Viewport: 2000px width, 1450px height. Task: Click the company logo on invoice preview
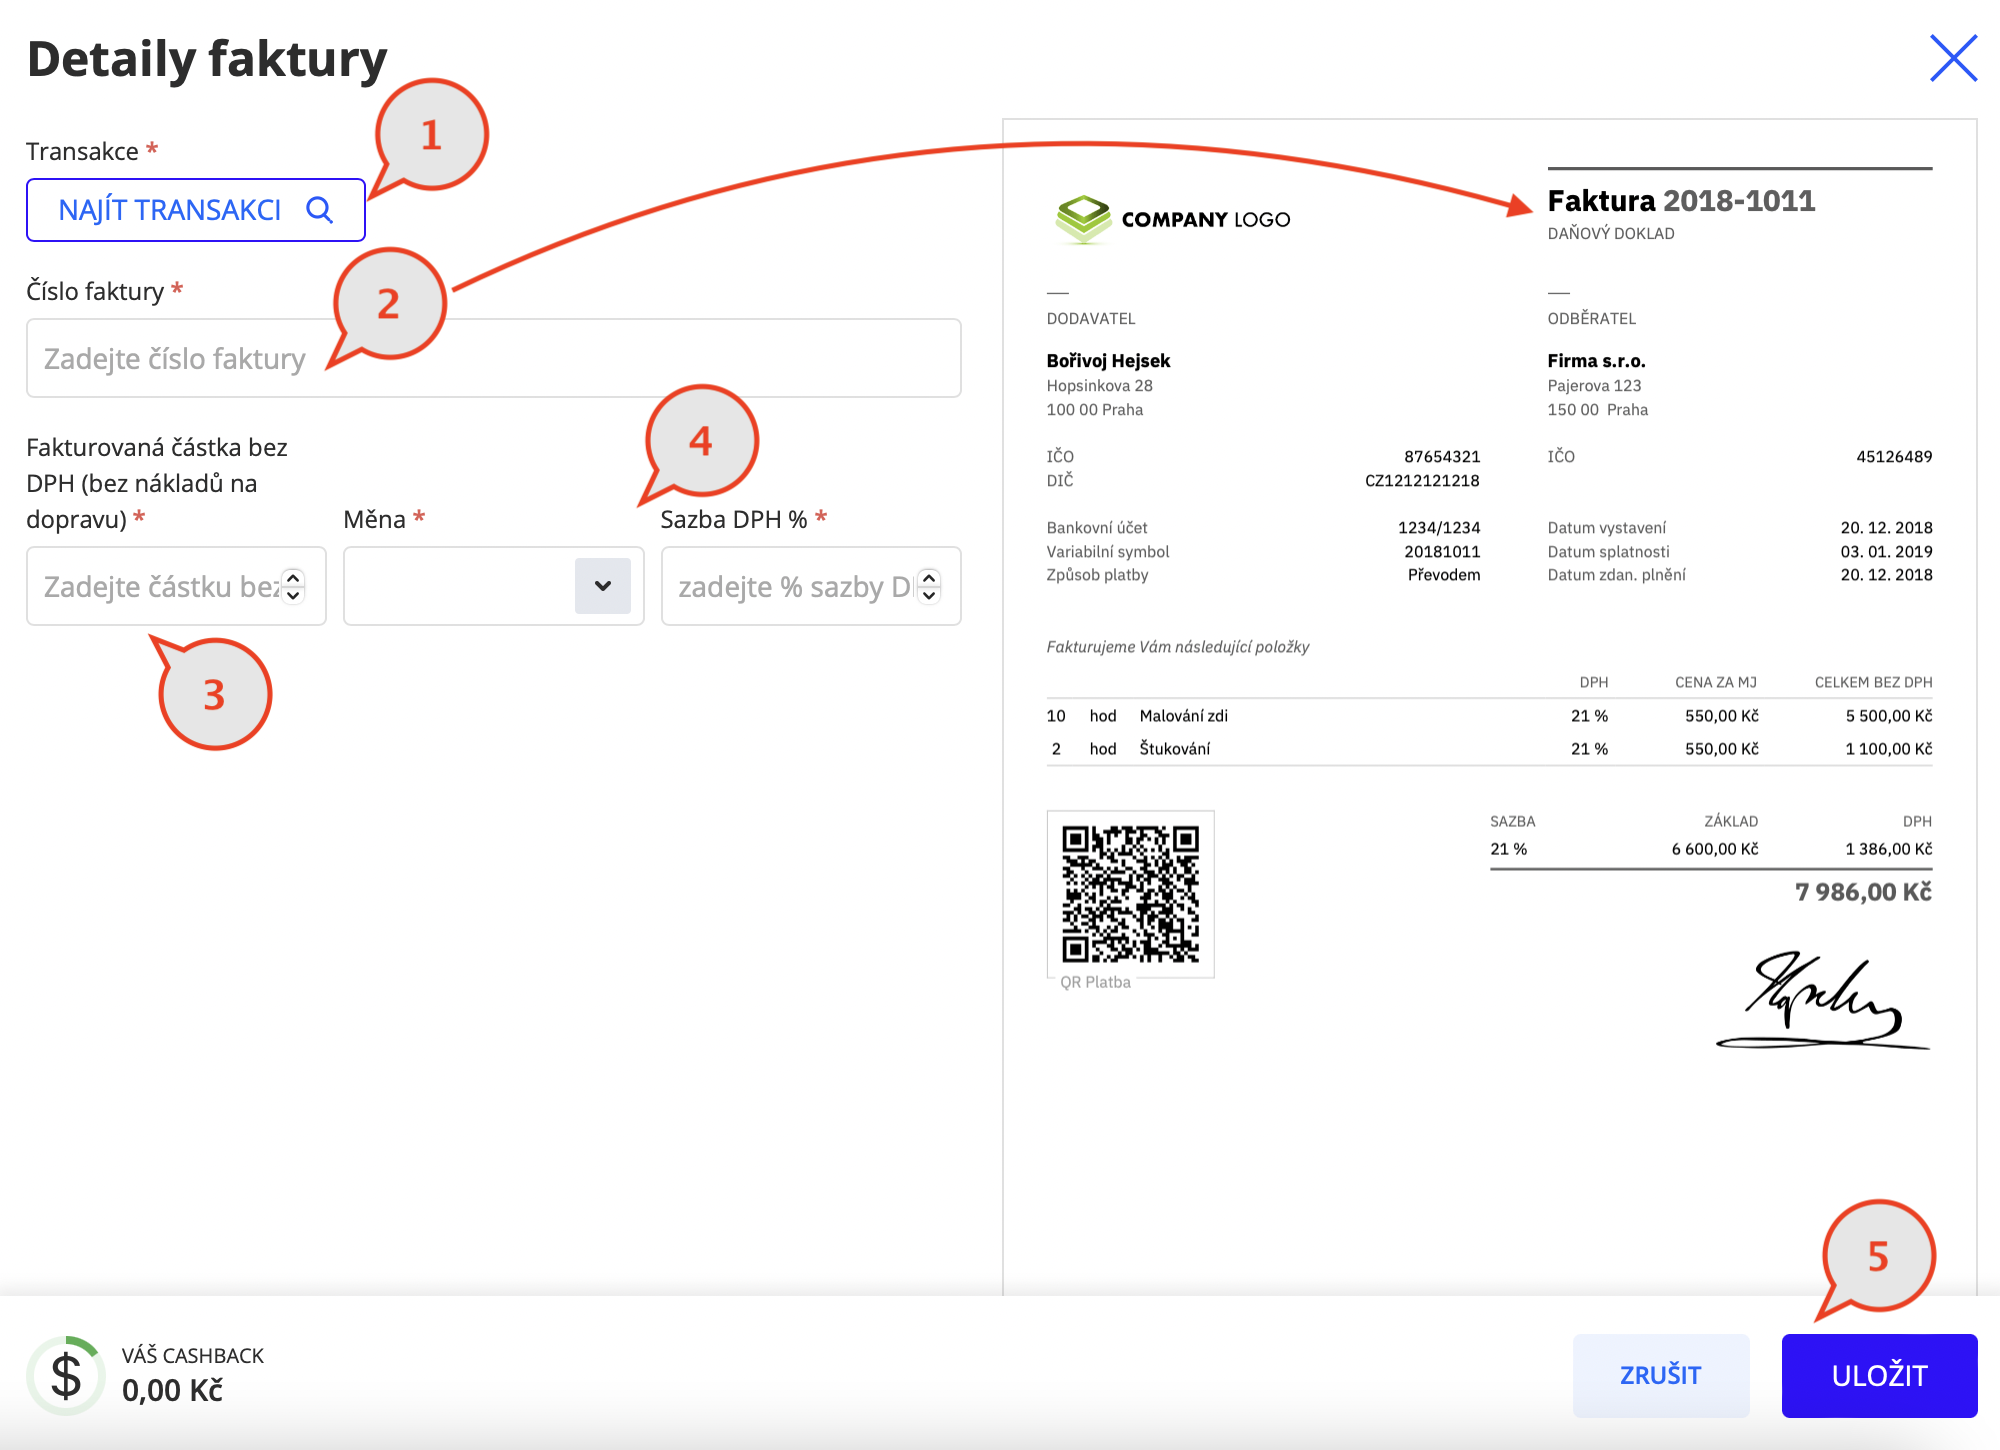pos(1172,219)
